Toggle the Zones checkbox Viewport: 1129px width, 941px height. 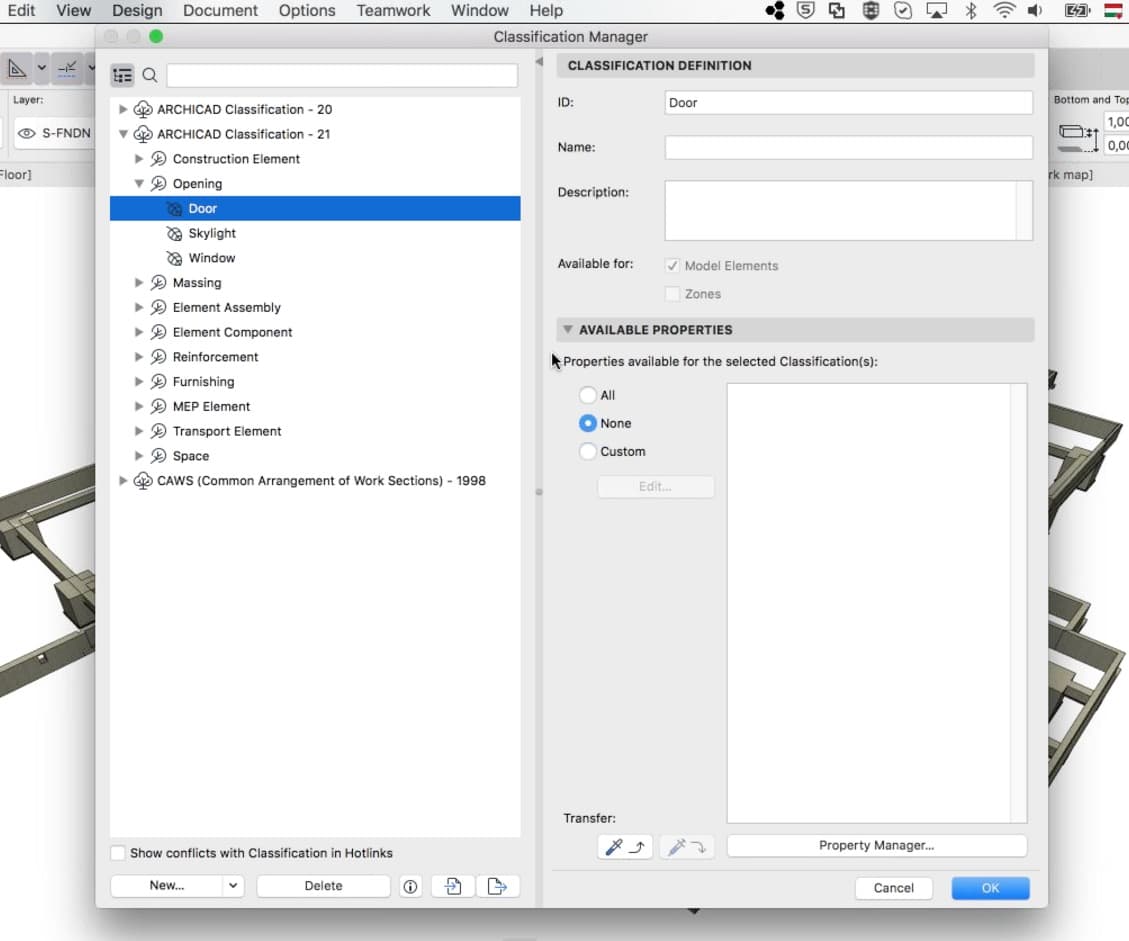[673, 294]
